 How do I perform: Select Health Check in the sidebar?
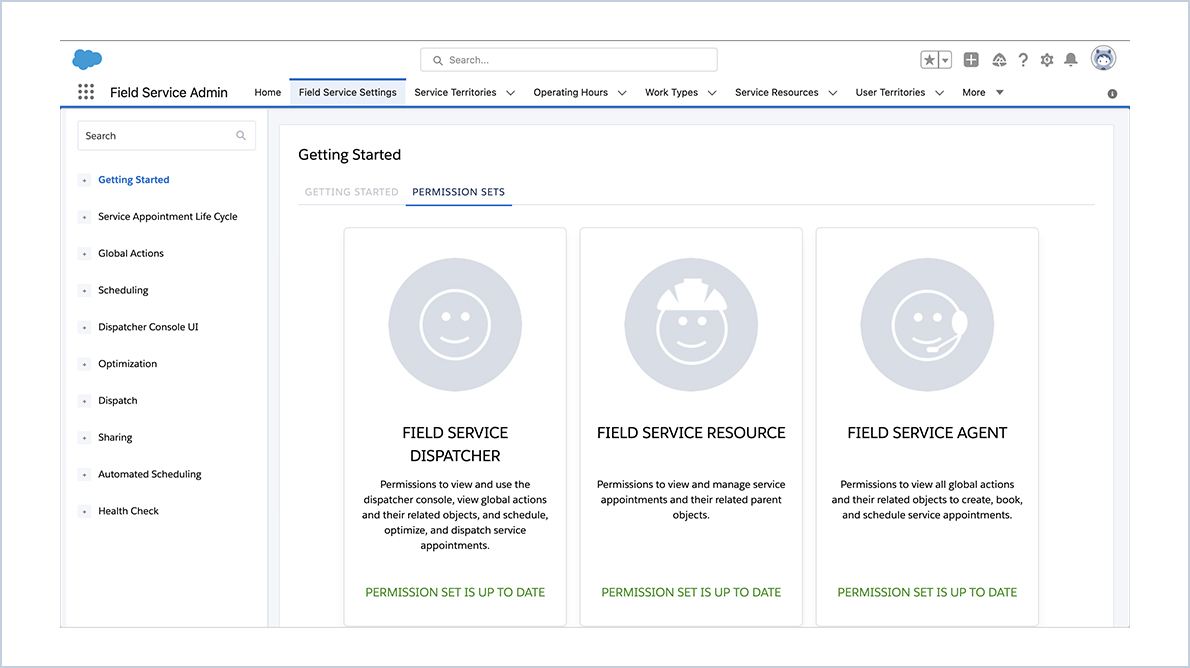[128, 510]
